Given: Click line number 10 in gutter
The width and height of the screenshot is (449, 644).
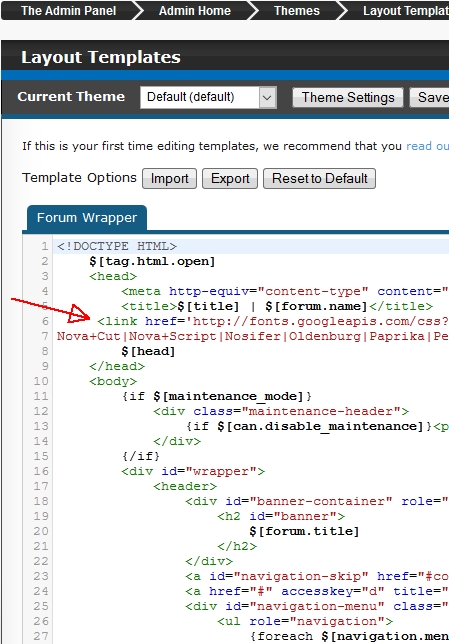Looking at the screenshot, I should [41, 381].
